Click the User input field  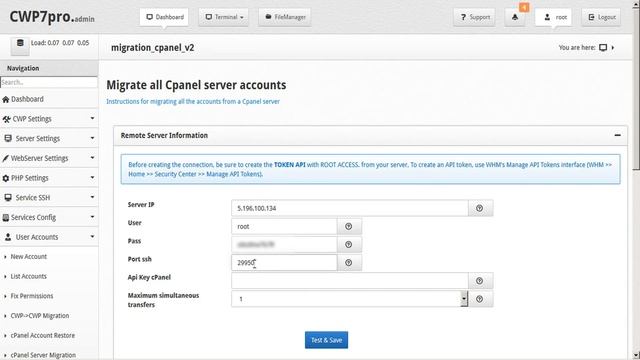click(284, 226)
